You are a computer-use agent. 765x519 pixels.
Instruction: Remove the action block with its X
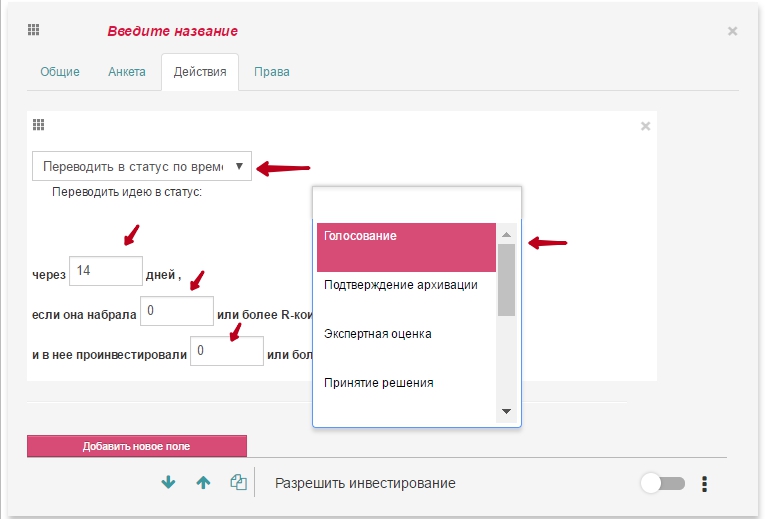tap(645, 126)
